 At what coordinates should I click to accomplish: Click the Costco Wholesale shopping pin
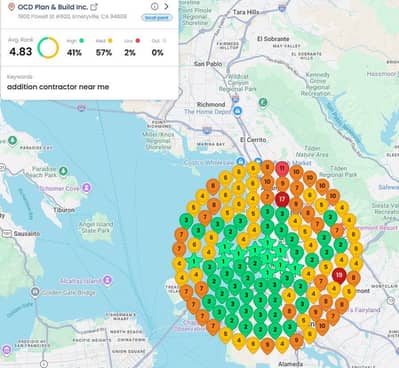(x=240, y=161)
